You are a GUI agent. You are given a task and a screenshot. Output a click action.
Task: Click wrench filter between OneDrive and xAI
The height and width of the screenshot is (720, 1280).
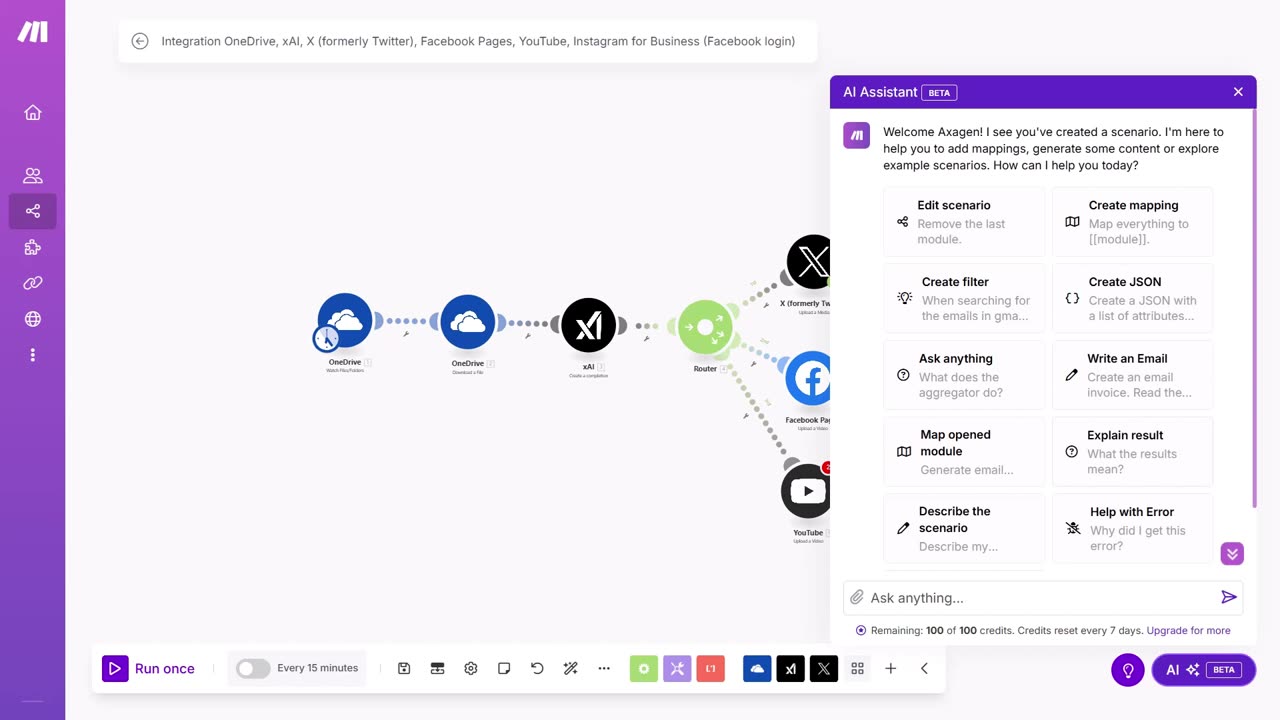(x=528, y=336)
